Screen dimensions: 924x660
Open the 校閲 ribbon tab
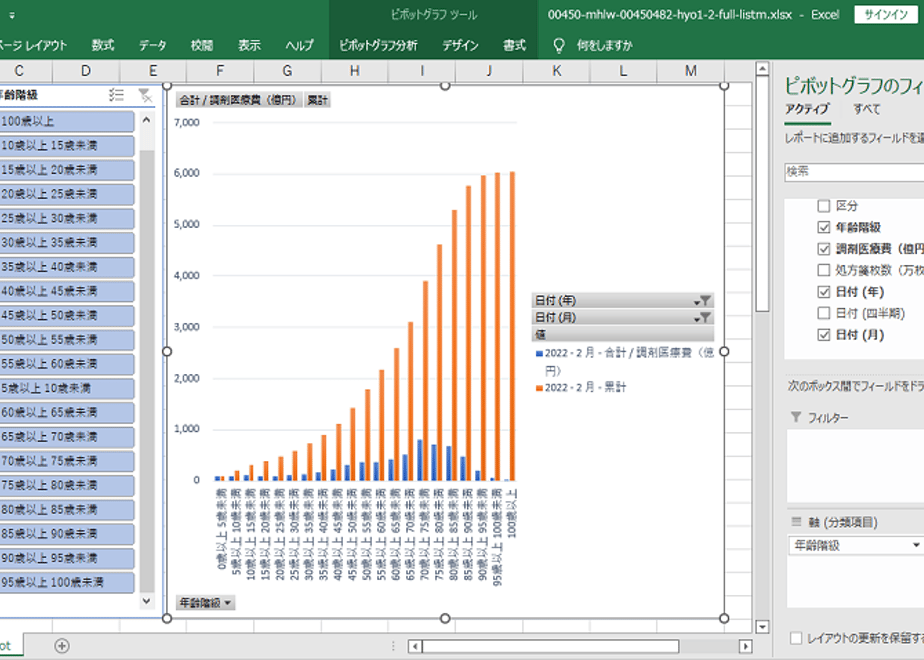(x=202, y=45)
